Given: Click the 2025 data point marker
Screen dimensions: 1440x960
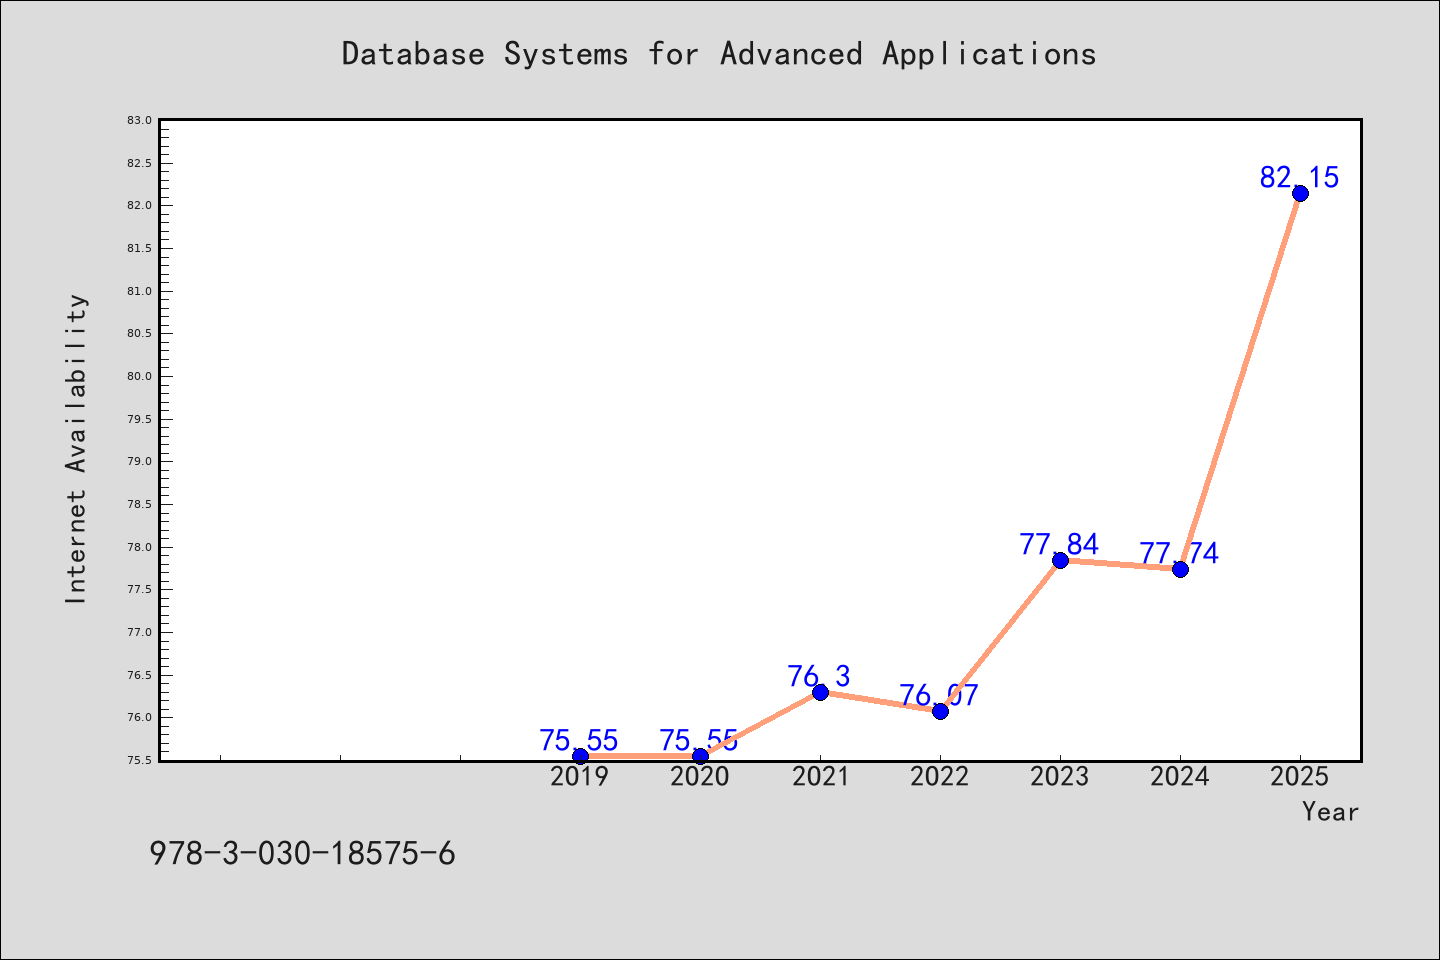Looking at the screenshot, I should point(1300,193).
